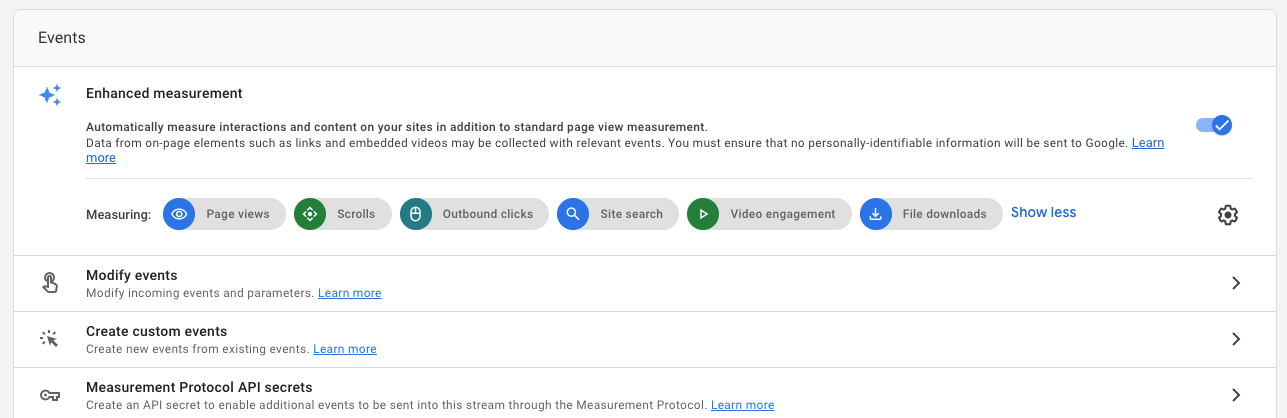1287x418 pixels.
Task: Collapse measuring list with Show less
Action: click(x=1043, y=213)
